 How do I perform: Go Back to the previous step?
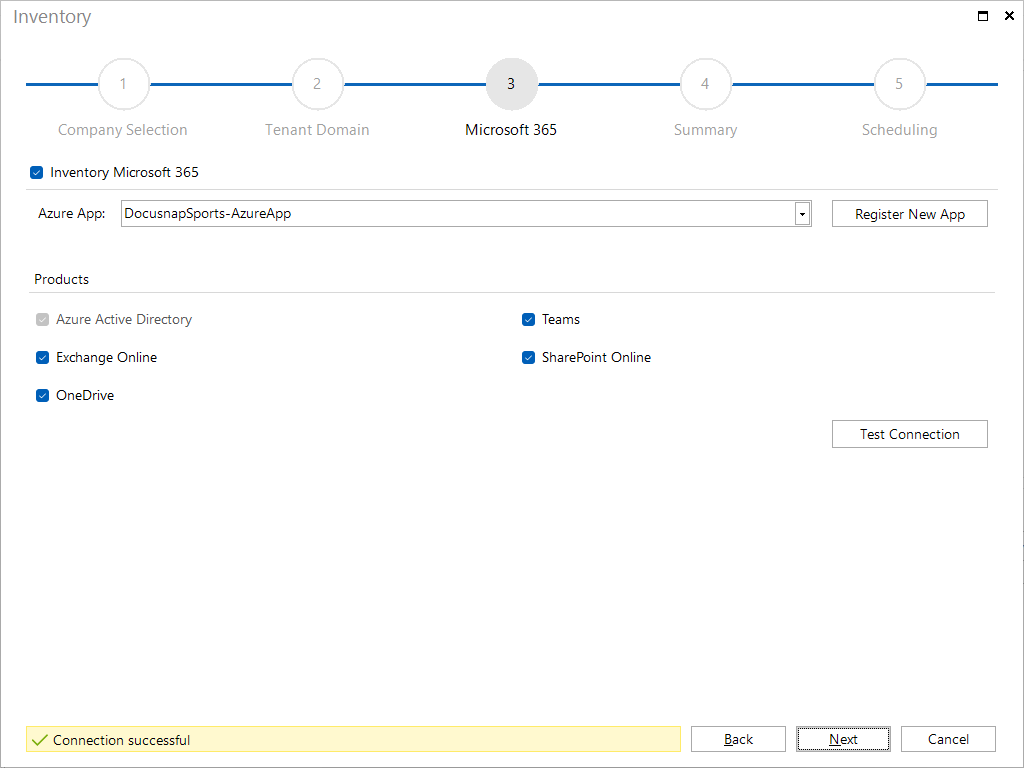738,739
